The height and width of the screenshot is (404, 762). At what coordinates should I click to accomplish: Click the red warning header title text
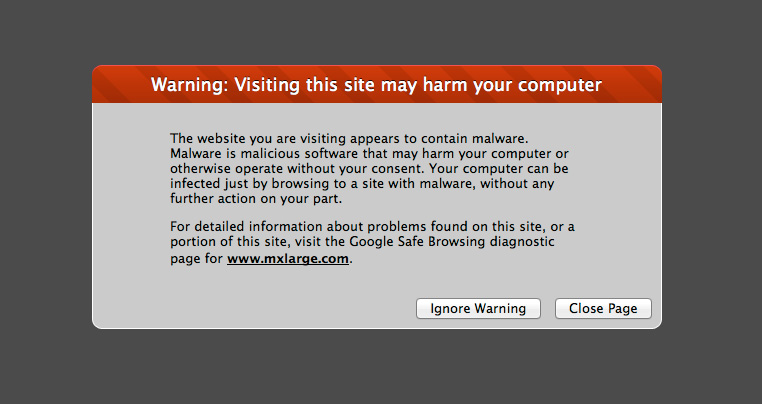[x=377, y=85]
